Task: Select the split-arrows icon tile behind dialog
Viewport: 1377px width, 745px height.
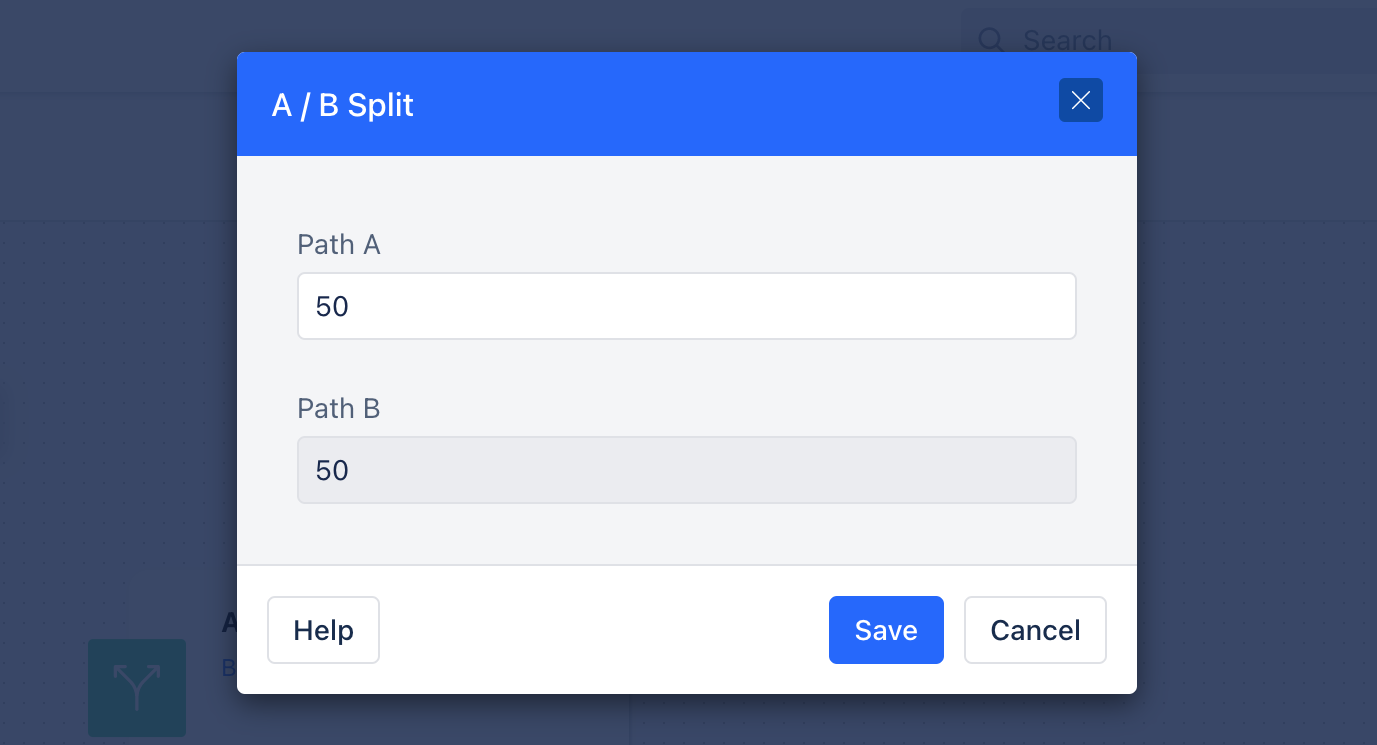Action: [137, 688]
